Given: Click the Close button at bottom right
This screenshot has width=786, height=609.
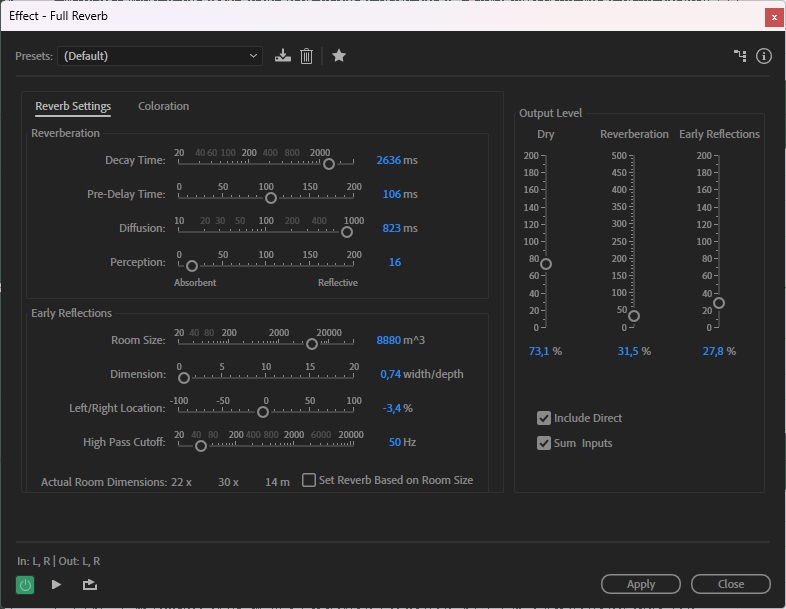Looking at the screenshot, I should point(730,584).
